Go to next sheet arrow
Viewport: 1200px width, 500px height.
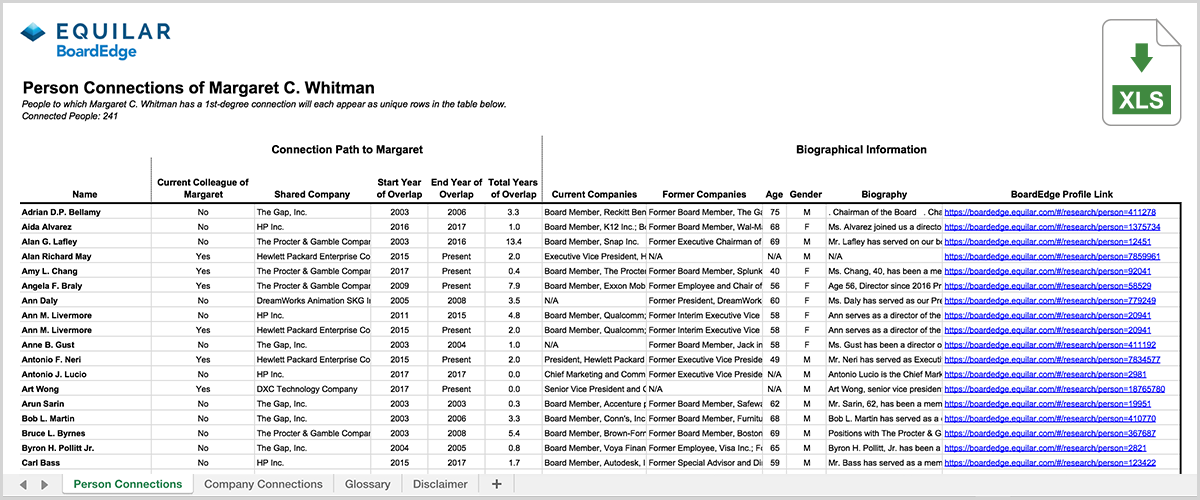(45, 484)
